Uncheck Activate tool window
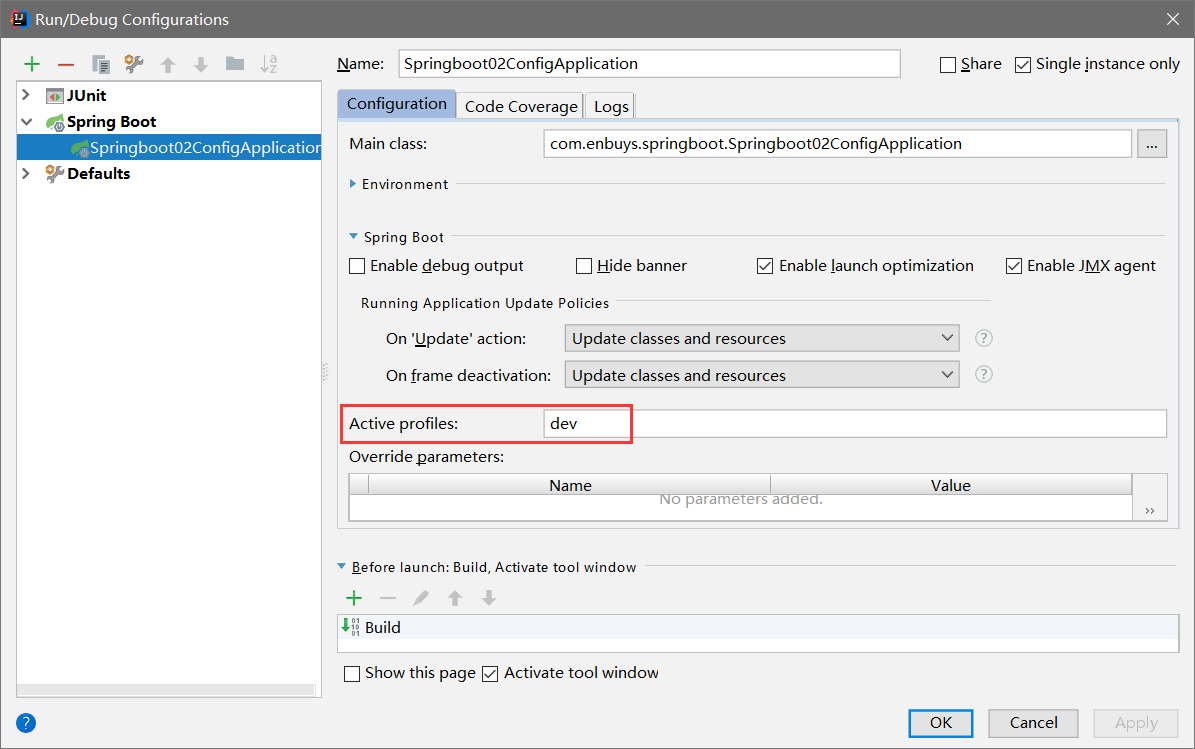1195x749 pixels. [x=490, y=674]
